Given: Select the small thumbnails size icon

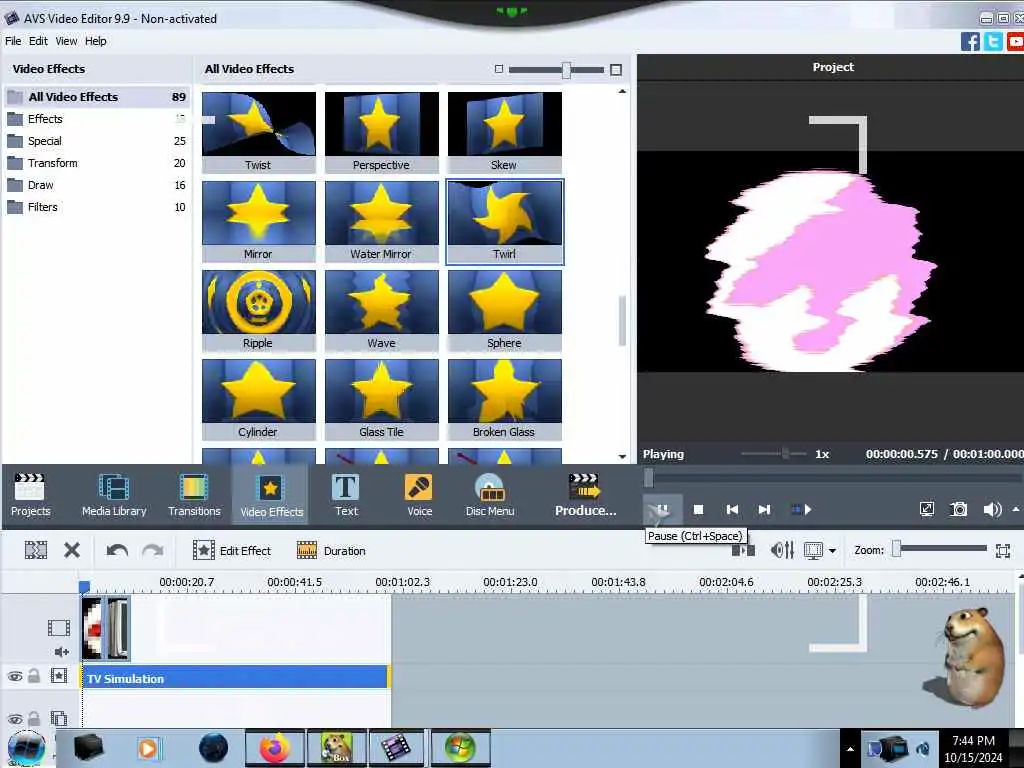Looking at the screenshot, I should tap(499, 69).
